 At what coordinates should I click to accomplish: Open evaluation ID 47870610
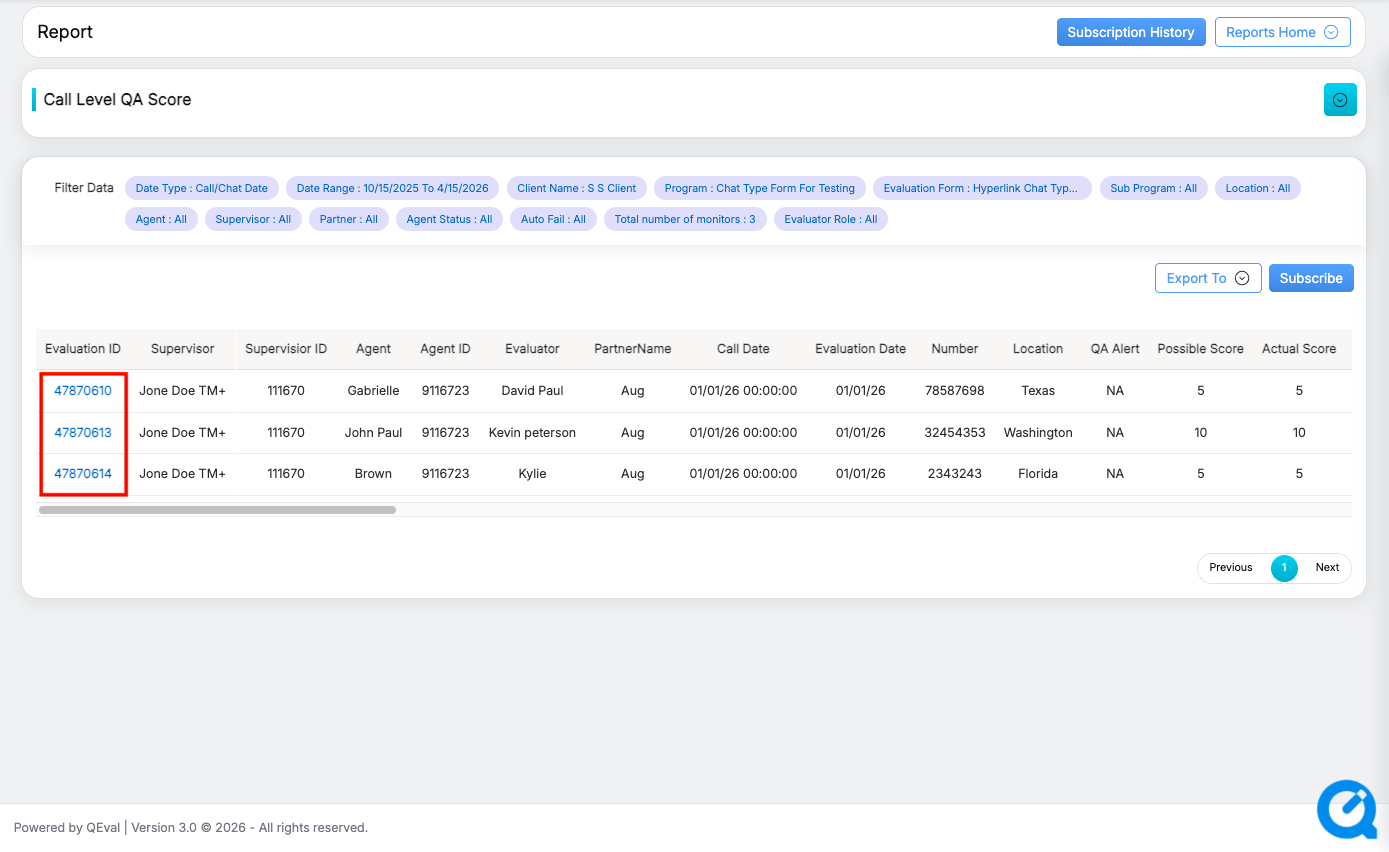click(x=83, y=391)
